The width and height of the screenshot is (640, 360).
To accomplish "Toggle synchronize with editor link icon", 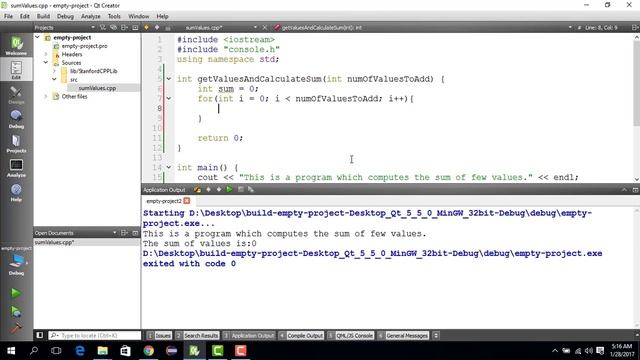I will (x=113, y=27).
